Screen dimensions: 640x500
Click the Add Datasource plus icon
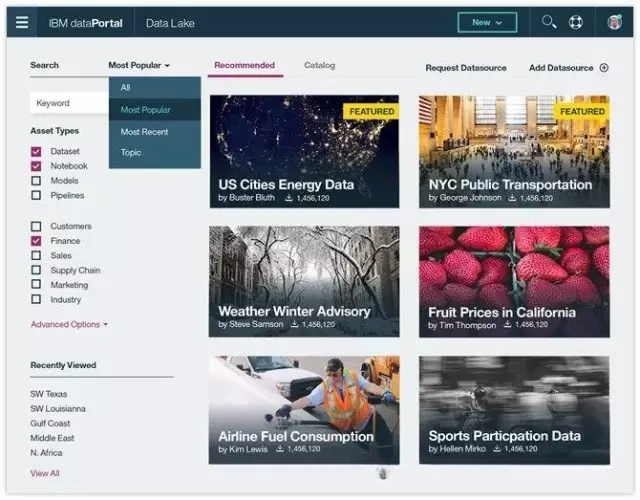point(604,68)
